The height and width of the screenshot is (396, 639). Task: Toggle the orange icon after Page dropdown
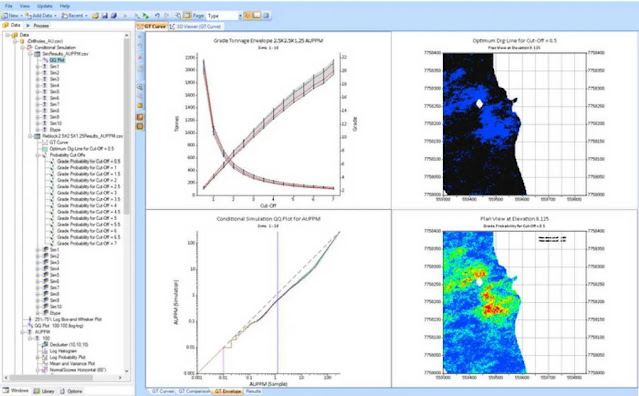pos(248,15)
